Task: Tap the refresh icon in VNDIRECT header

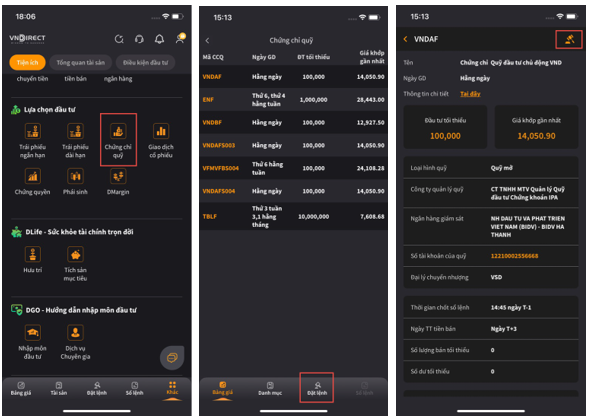Action: pyautogui.click(x=119, y=39)
